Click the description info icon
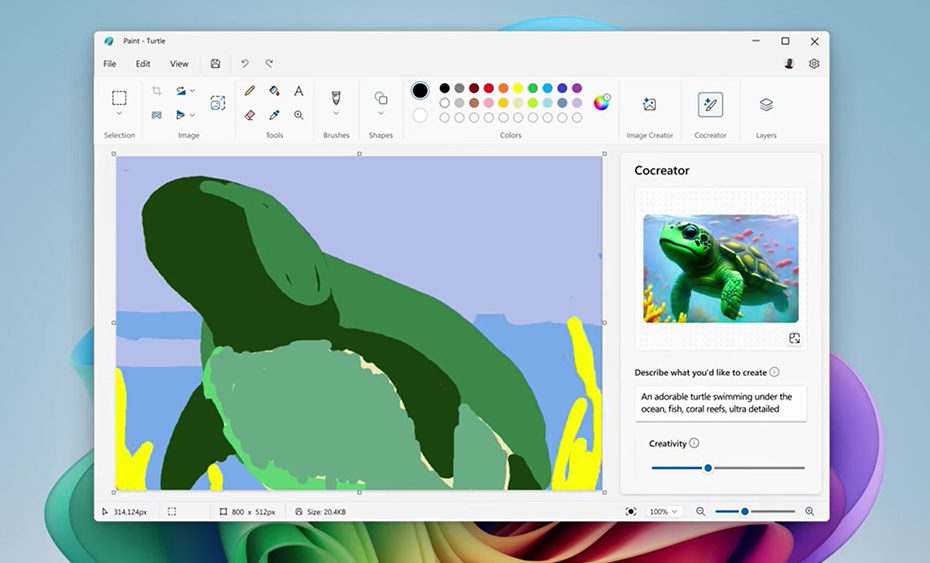Image resolution: width=930 pixels, height=563 pixels. coord(774,372)
